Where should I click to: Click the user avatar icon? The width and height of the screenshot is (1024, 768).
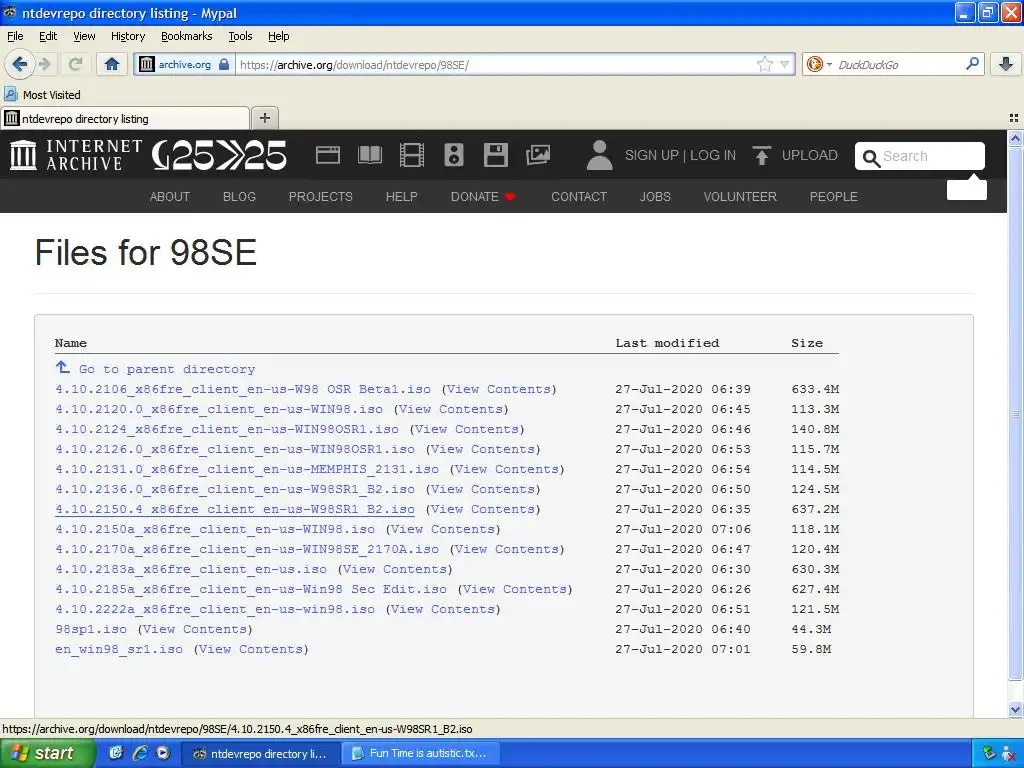coord(599,155)
